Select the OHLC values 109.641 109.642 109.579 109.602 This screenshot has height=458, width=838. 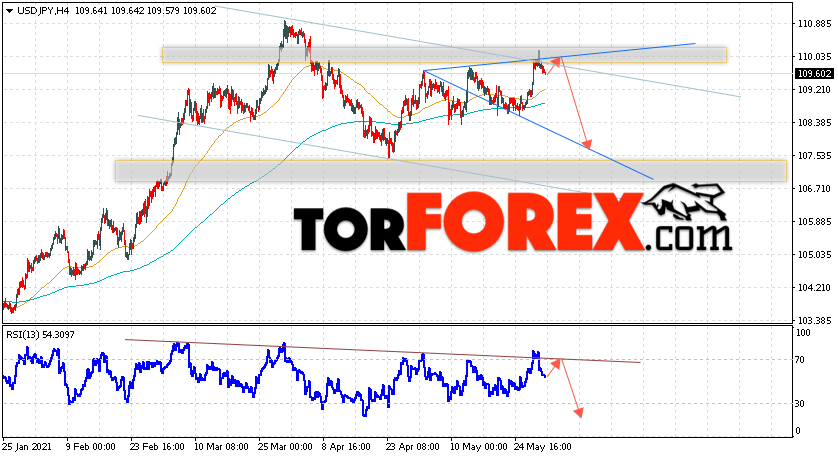(x=145, y=11)
